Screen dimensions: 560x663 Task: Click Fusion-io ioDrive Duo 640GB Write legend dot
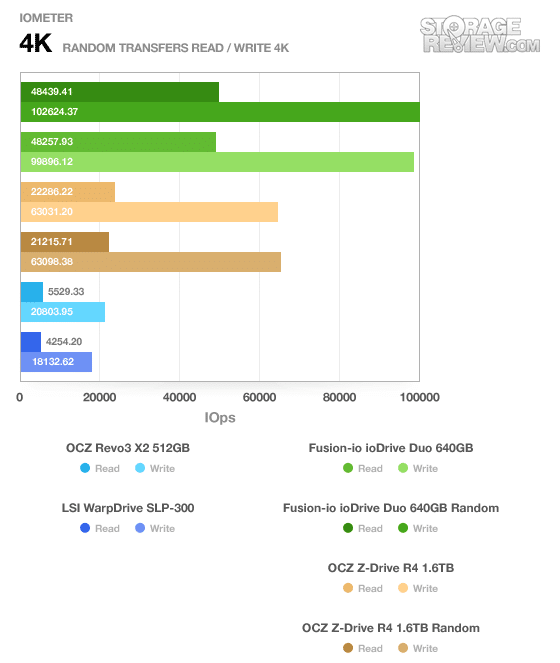point(403,468)
